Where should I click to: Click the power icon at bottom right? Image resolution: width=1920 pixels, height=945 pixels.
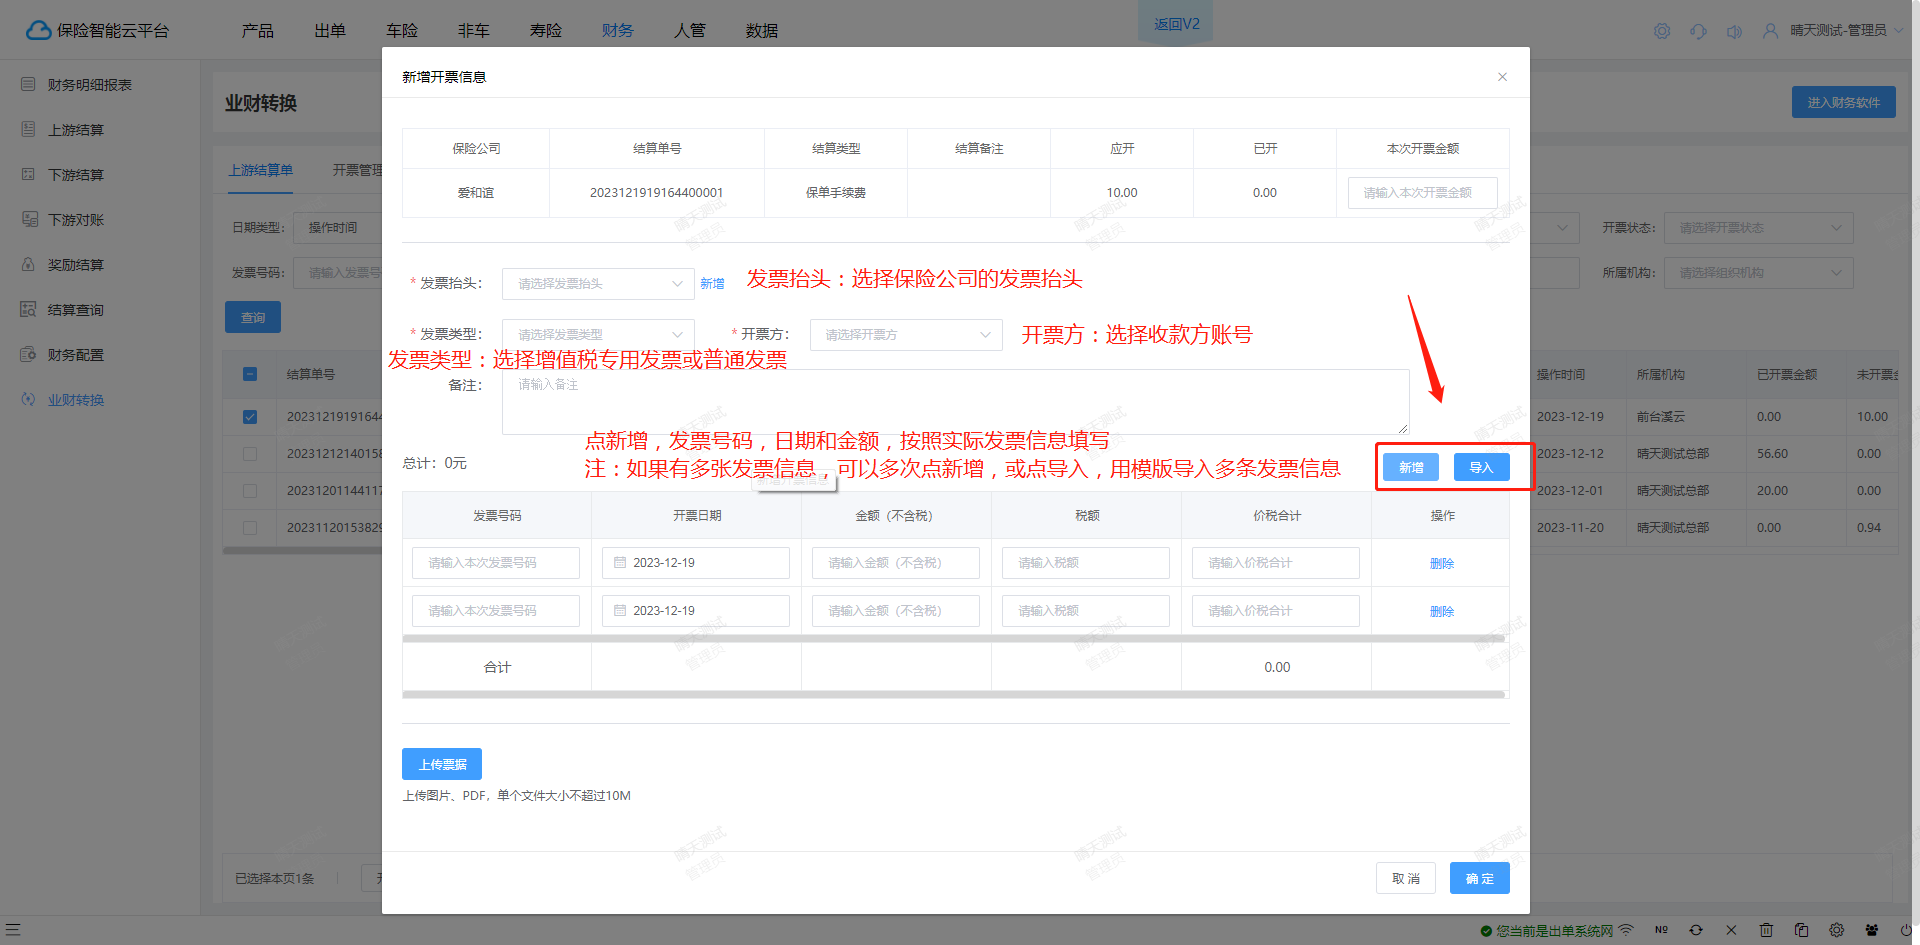coord(1906,930)
